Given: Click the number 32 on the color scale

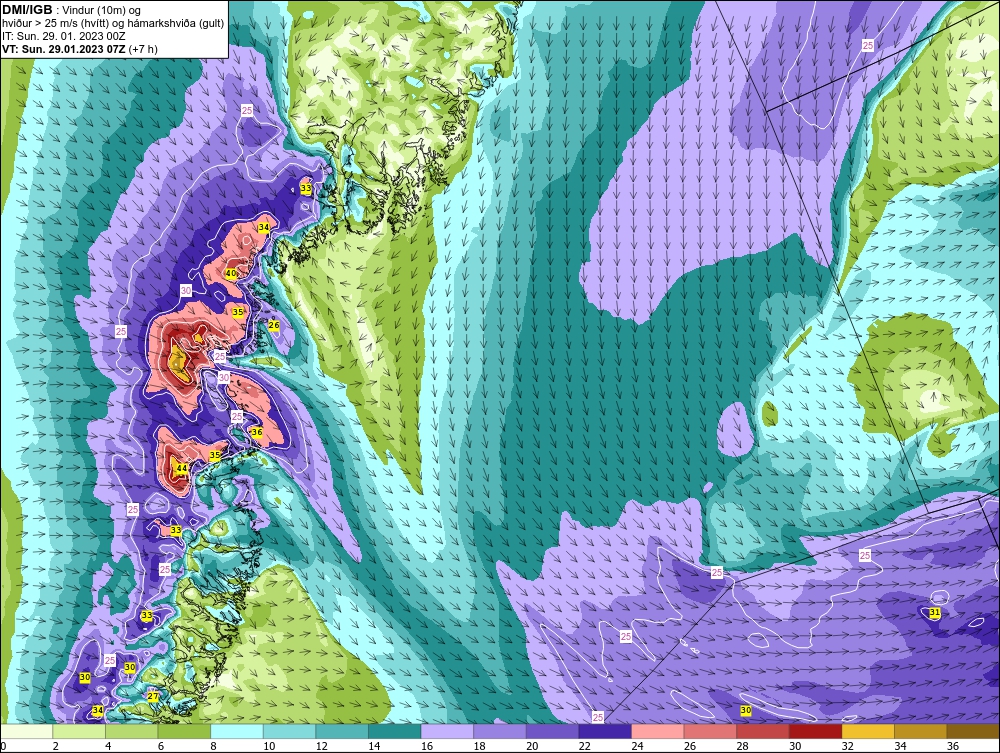Looking at the screenshot, I should tap(848, 746).
